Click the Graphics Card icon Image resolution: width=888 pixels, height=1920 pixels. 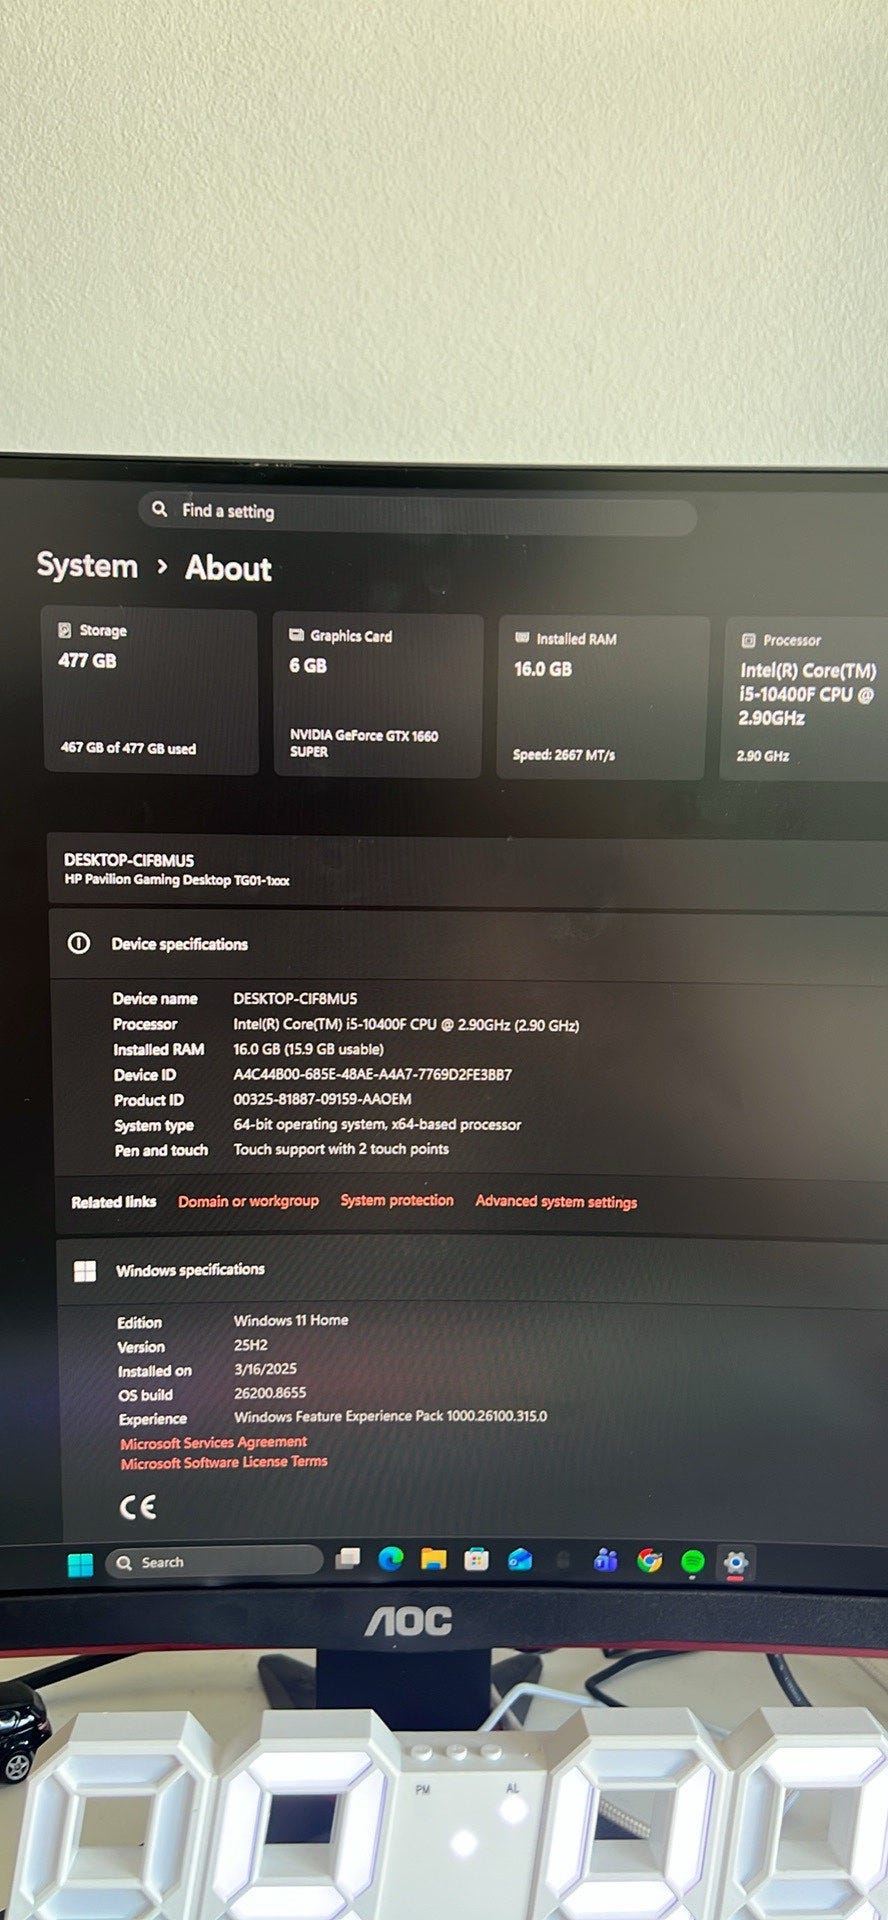tap(296, 635)
